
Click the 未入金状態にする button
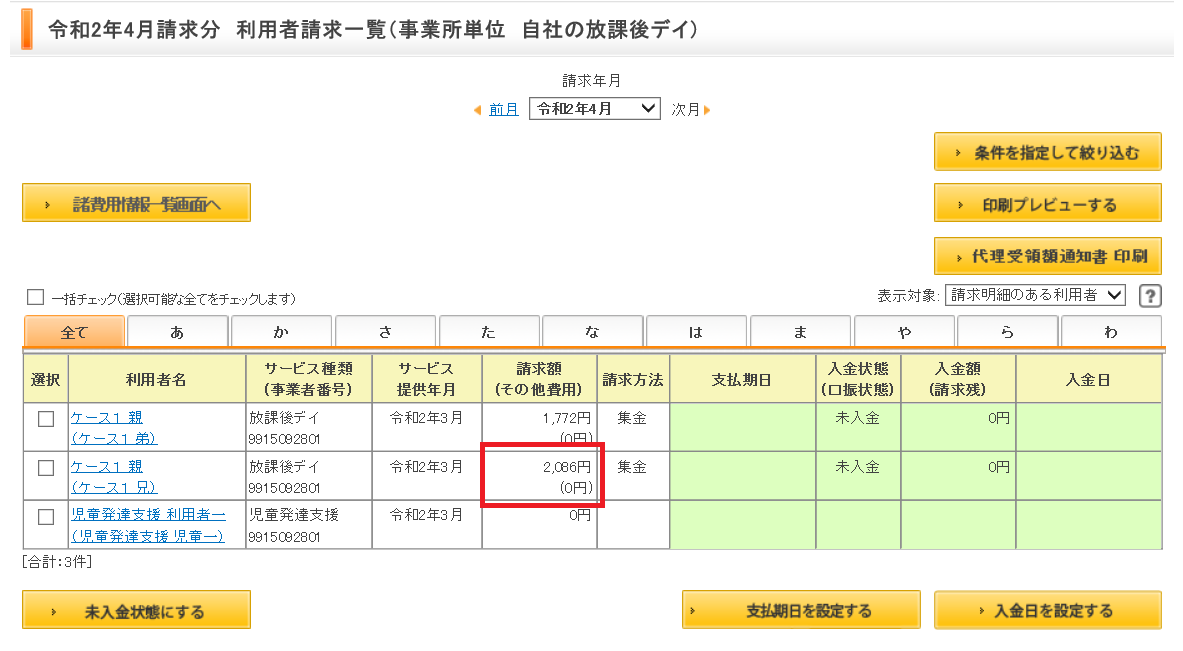[136, 610]
